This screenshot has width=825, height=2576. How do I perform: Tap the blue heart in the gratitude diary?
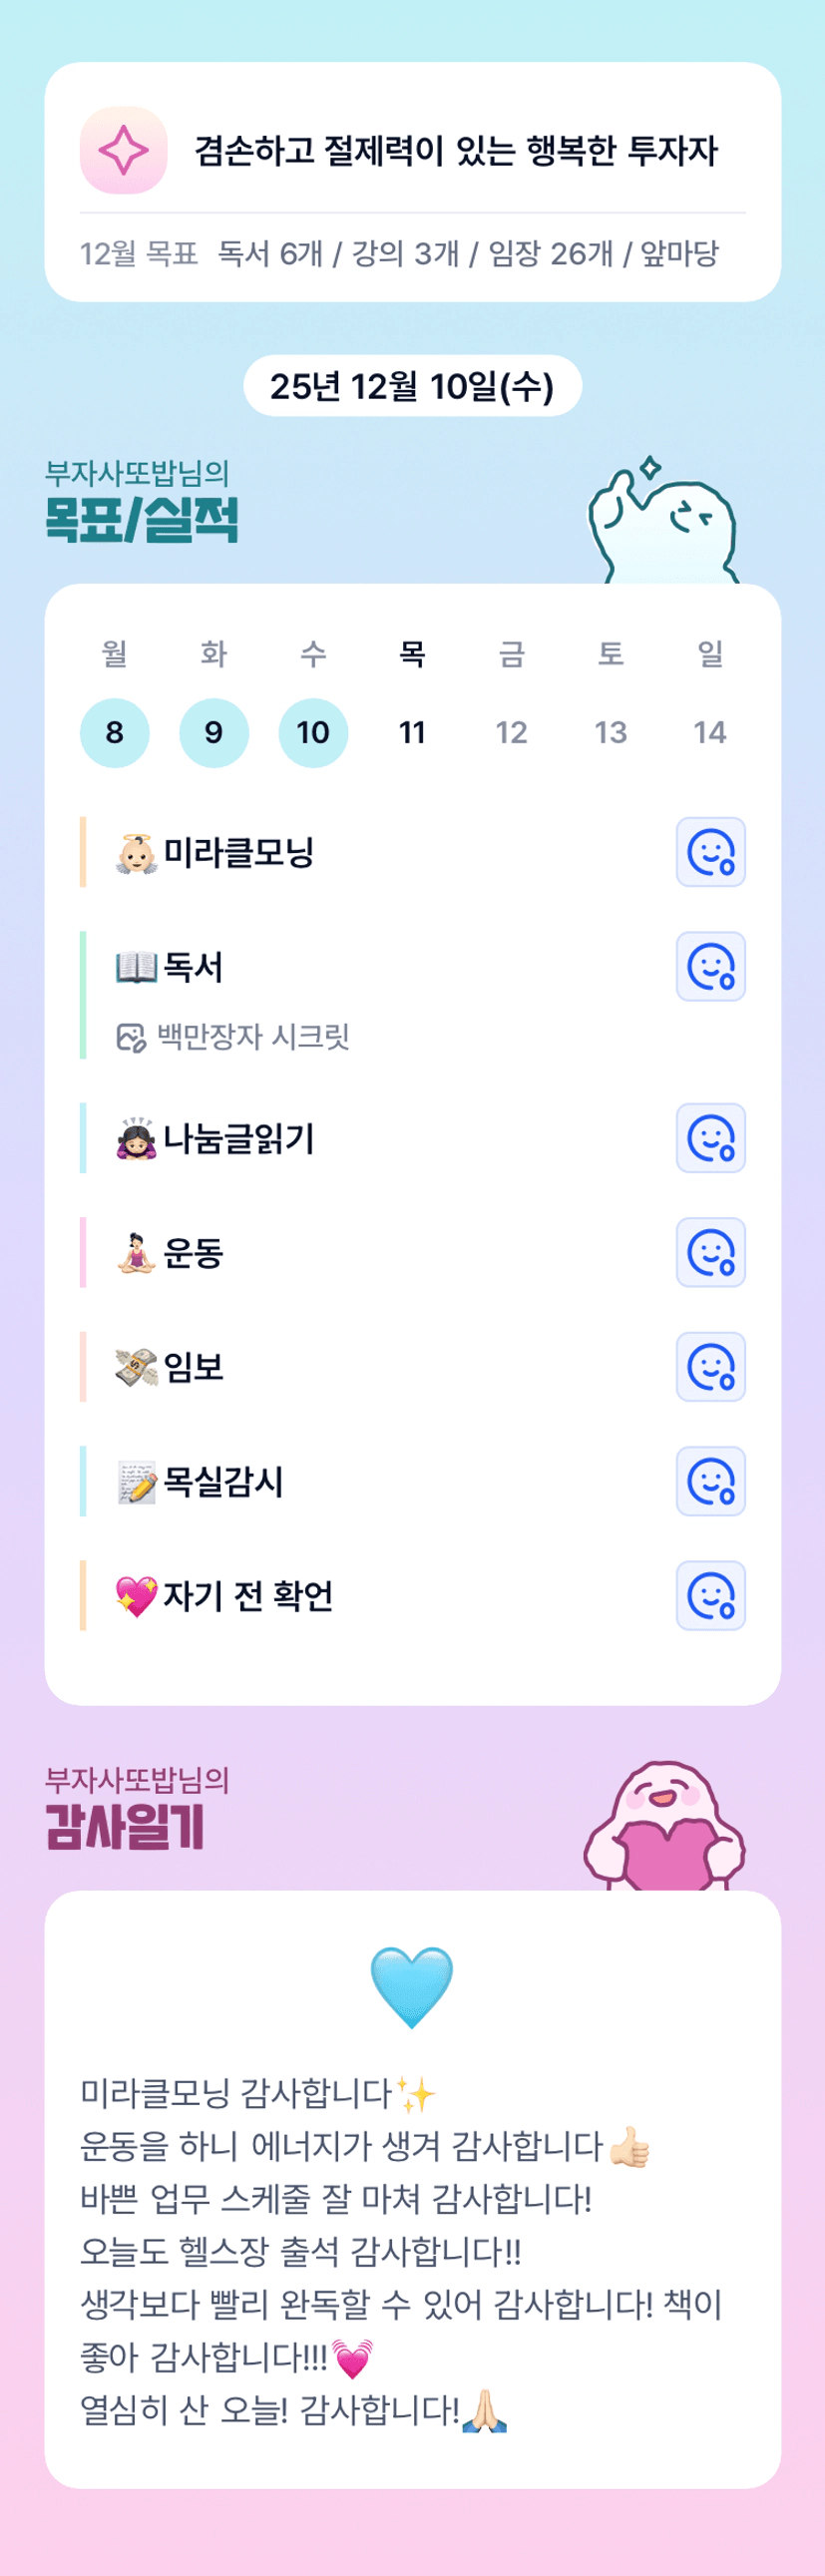pos(412,1985)
